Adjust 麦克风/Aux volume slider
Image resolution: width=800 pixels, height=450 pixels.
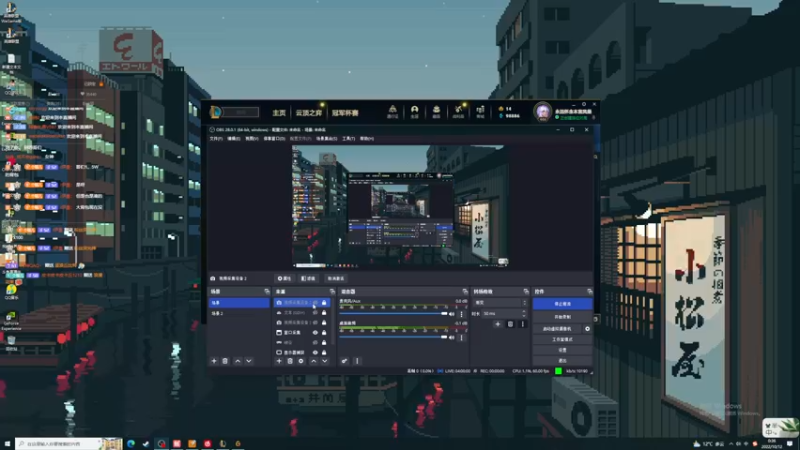tap(393, 314)
